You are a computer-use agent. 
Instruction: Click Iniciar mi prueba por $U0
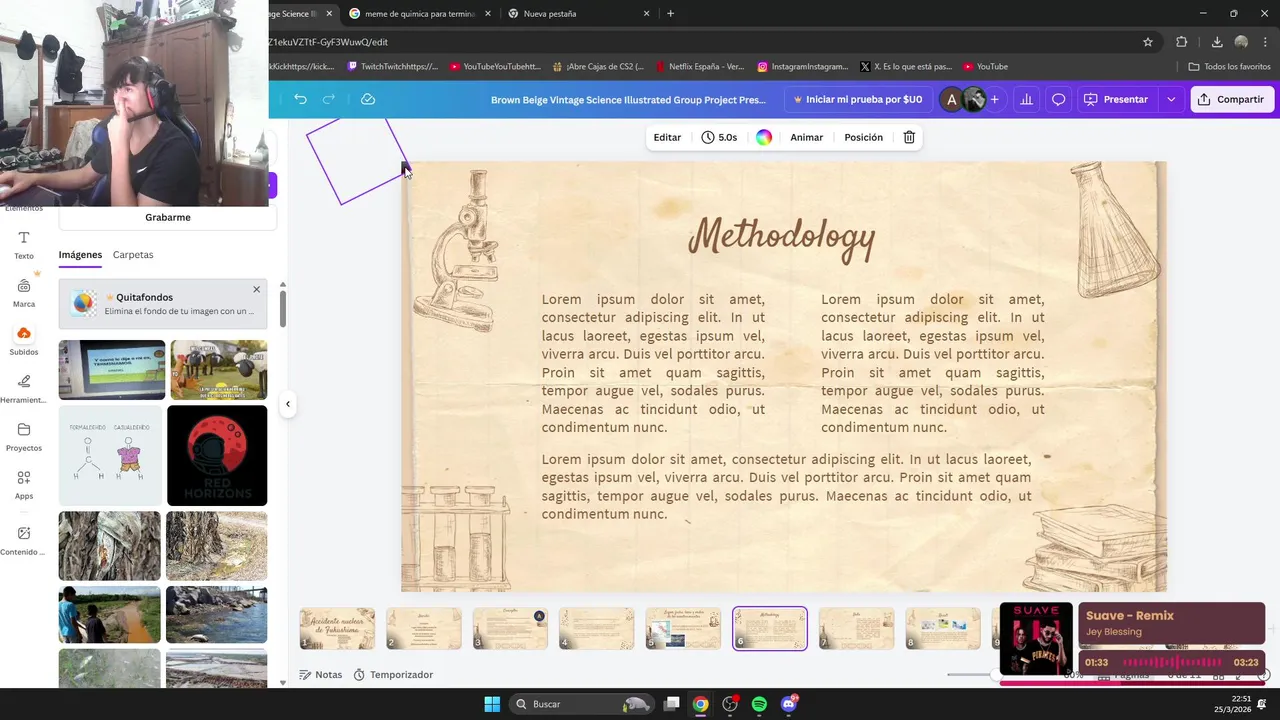[857, 99]
